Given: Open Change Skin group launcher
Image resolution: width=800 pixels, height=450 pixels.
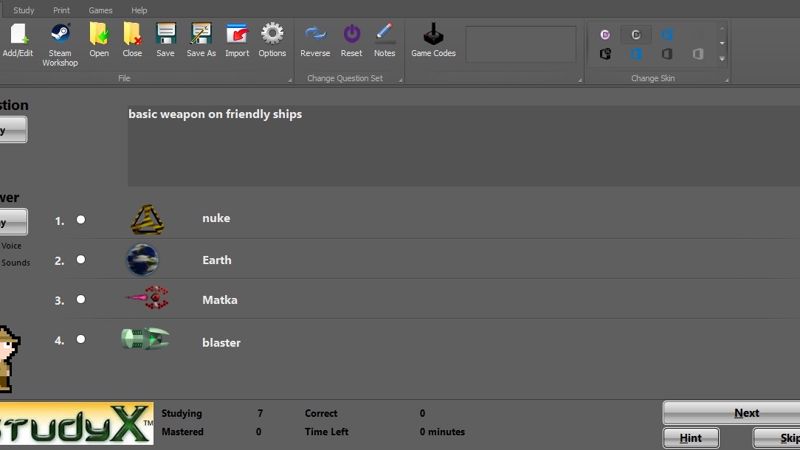Looking at the screenshot, I should 727,80.
